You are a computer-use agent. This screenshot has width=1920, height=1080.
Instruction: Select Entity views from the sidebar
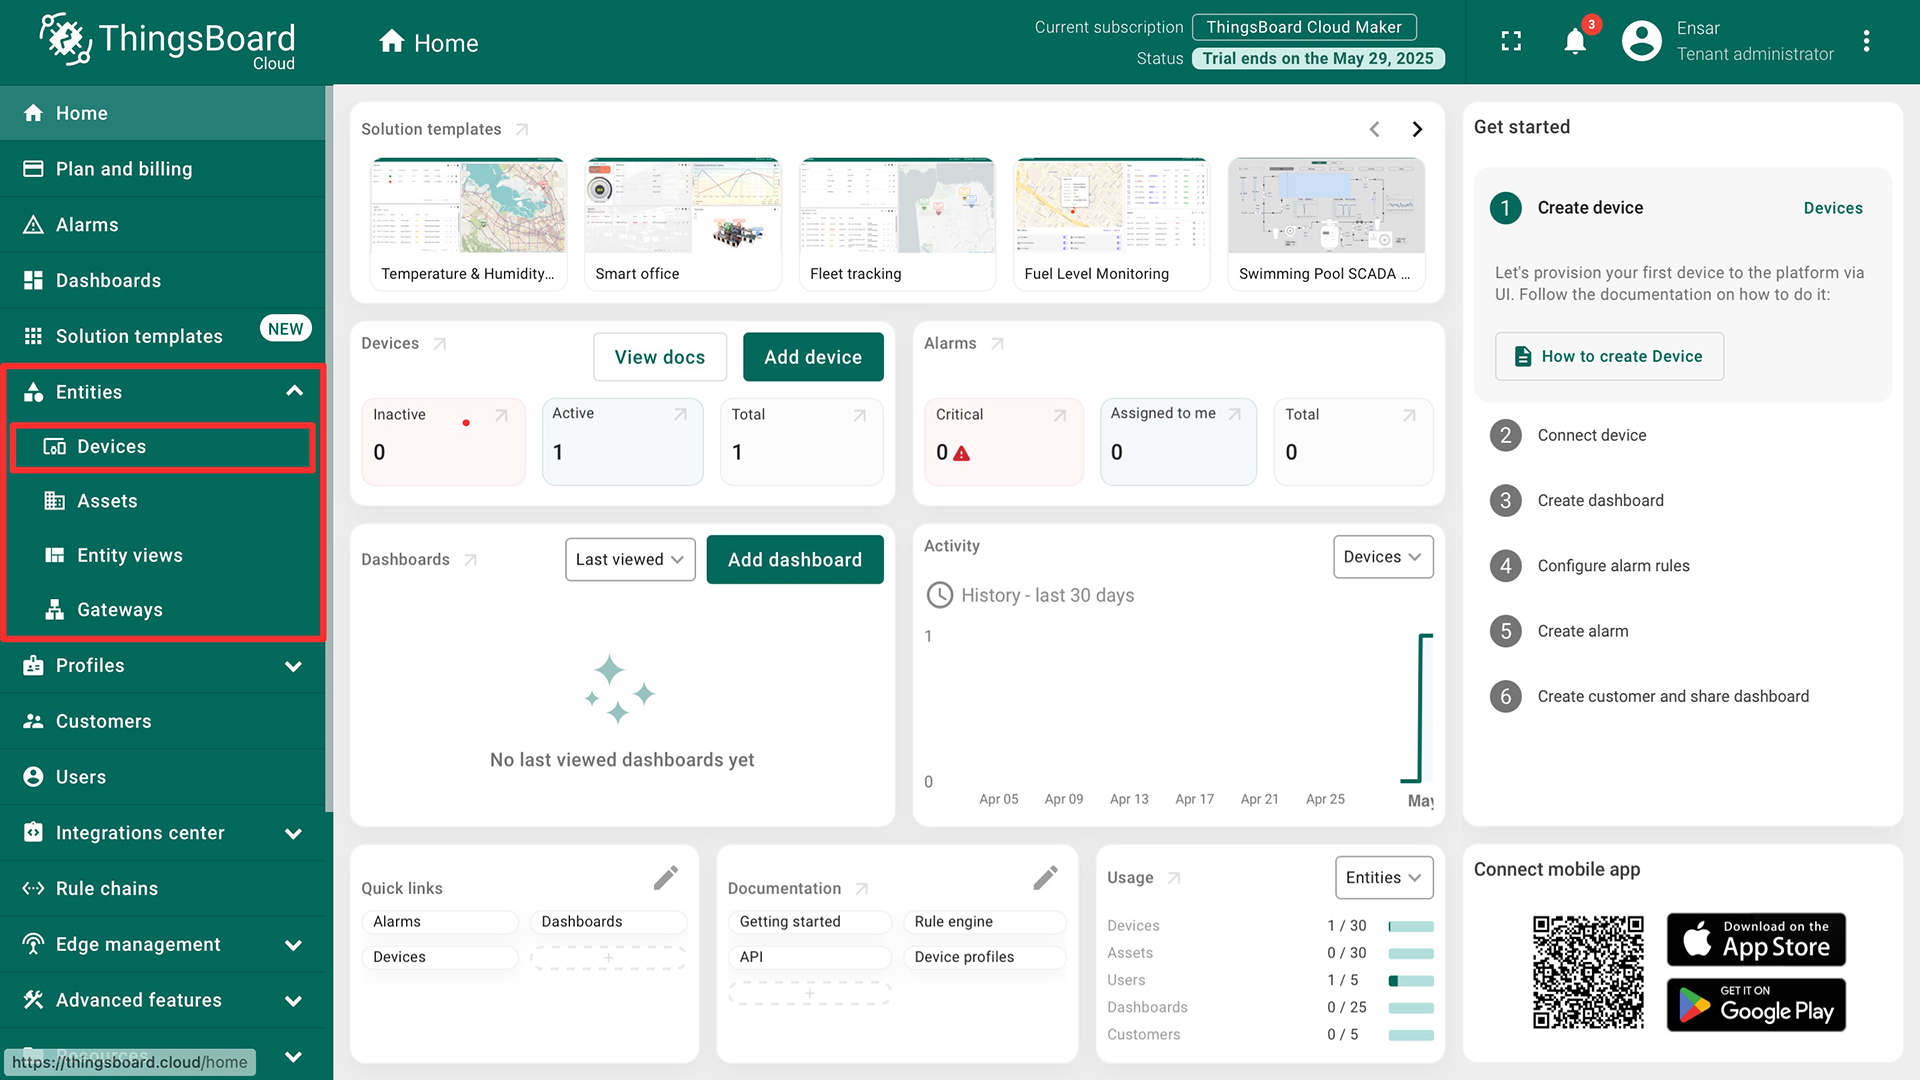[x=130, y=555]
